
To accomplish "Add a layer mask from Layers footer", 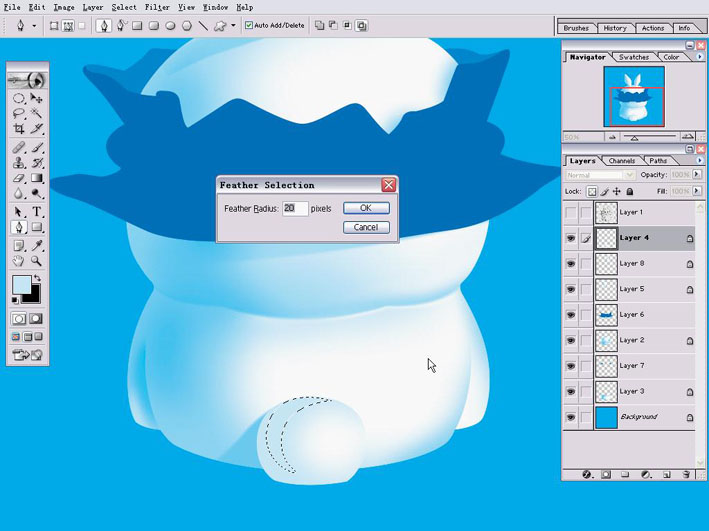I will (x=606, y=474).
